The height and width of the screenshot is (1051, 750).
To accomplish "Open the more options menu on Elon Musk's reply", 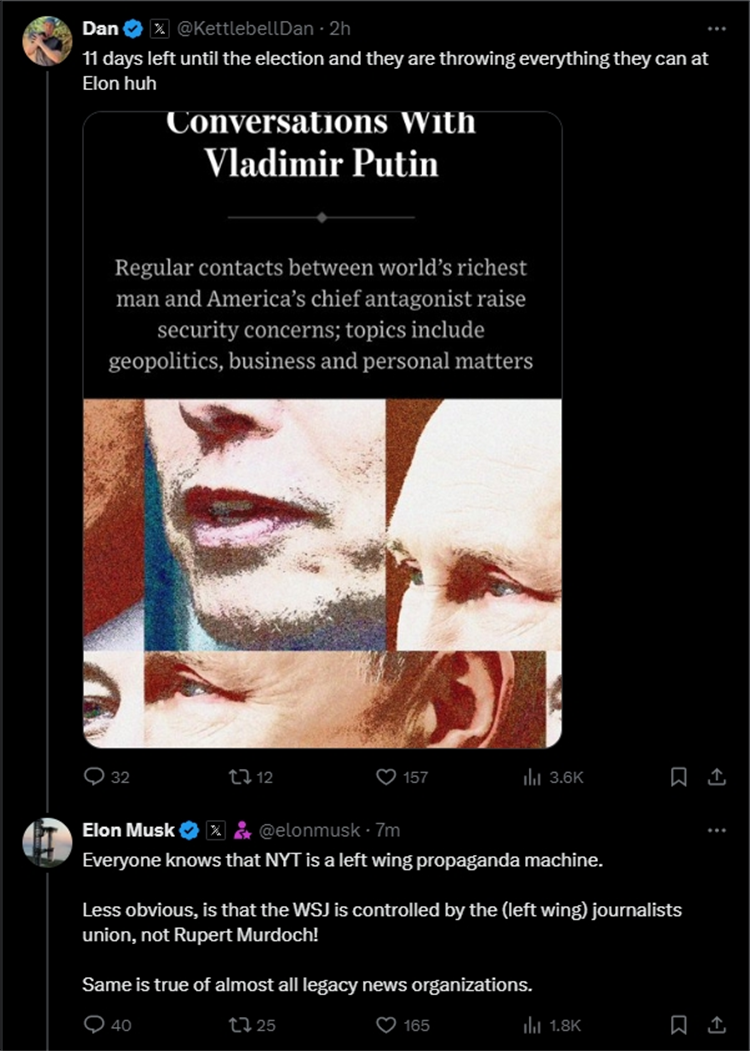I will (x=716, y=830).
